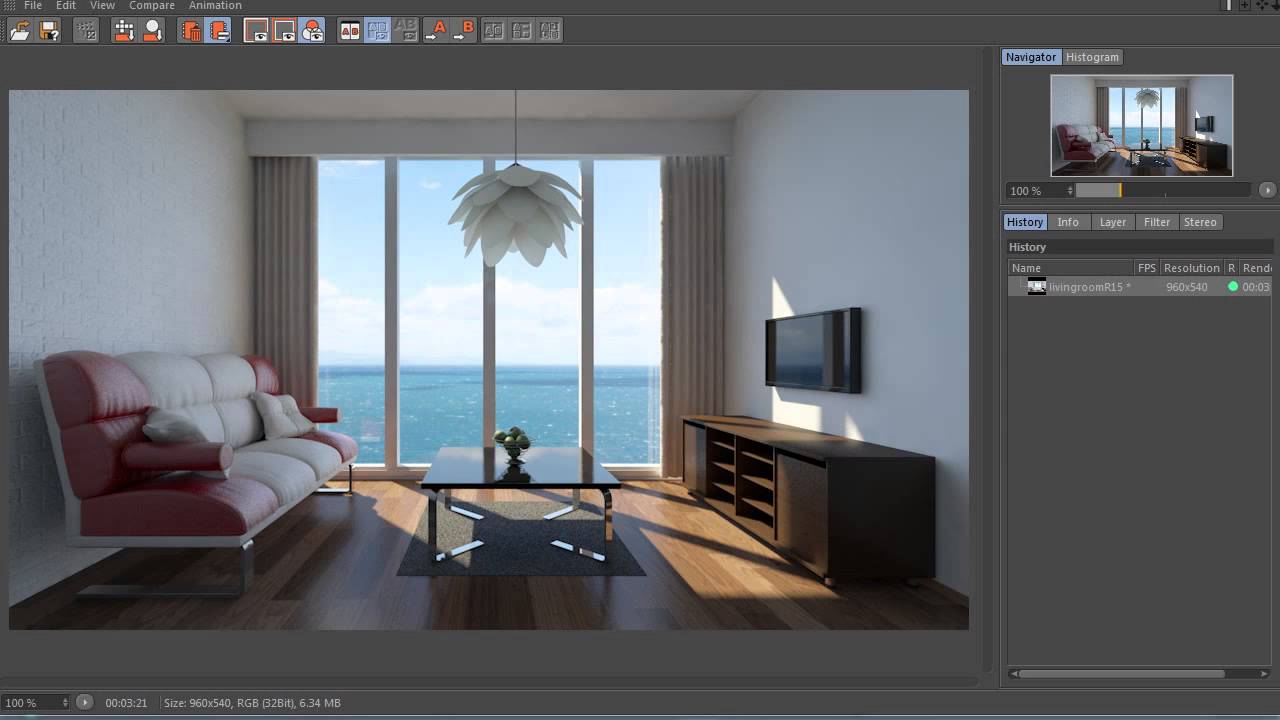Click the Resolution column header
Image resolution: width=1280 pixels, height=720 pixels.
[1192, 268]
